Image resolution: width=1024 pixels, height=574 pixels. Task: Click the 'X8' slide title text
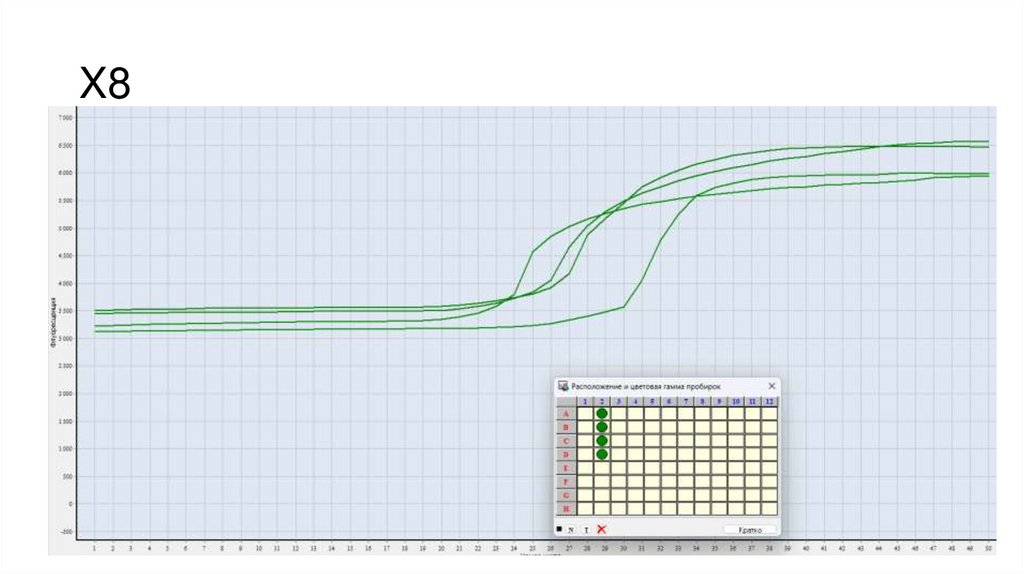104,83
